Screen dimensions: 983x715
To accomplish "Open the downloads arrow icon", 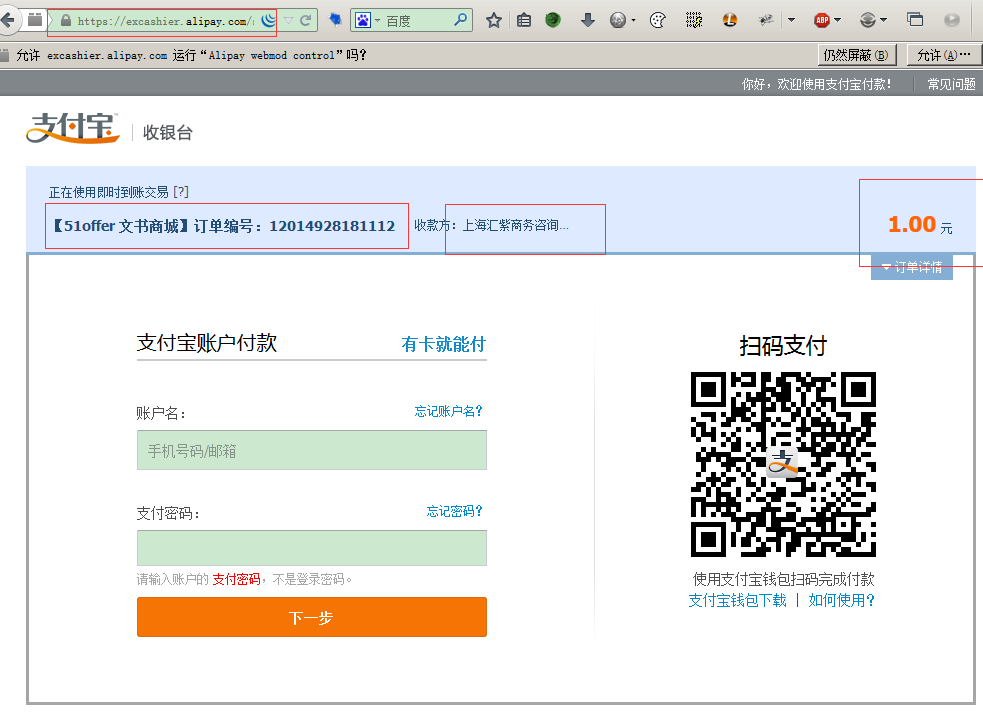I will [x=587, y=21].
